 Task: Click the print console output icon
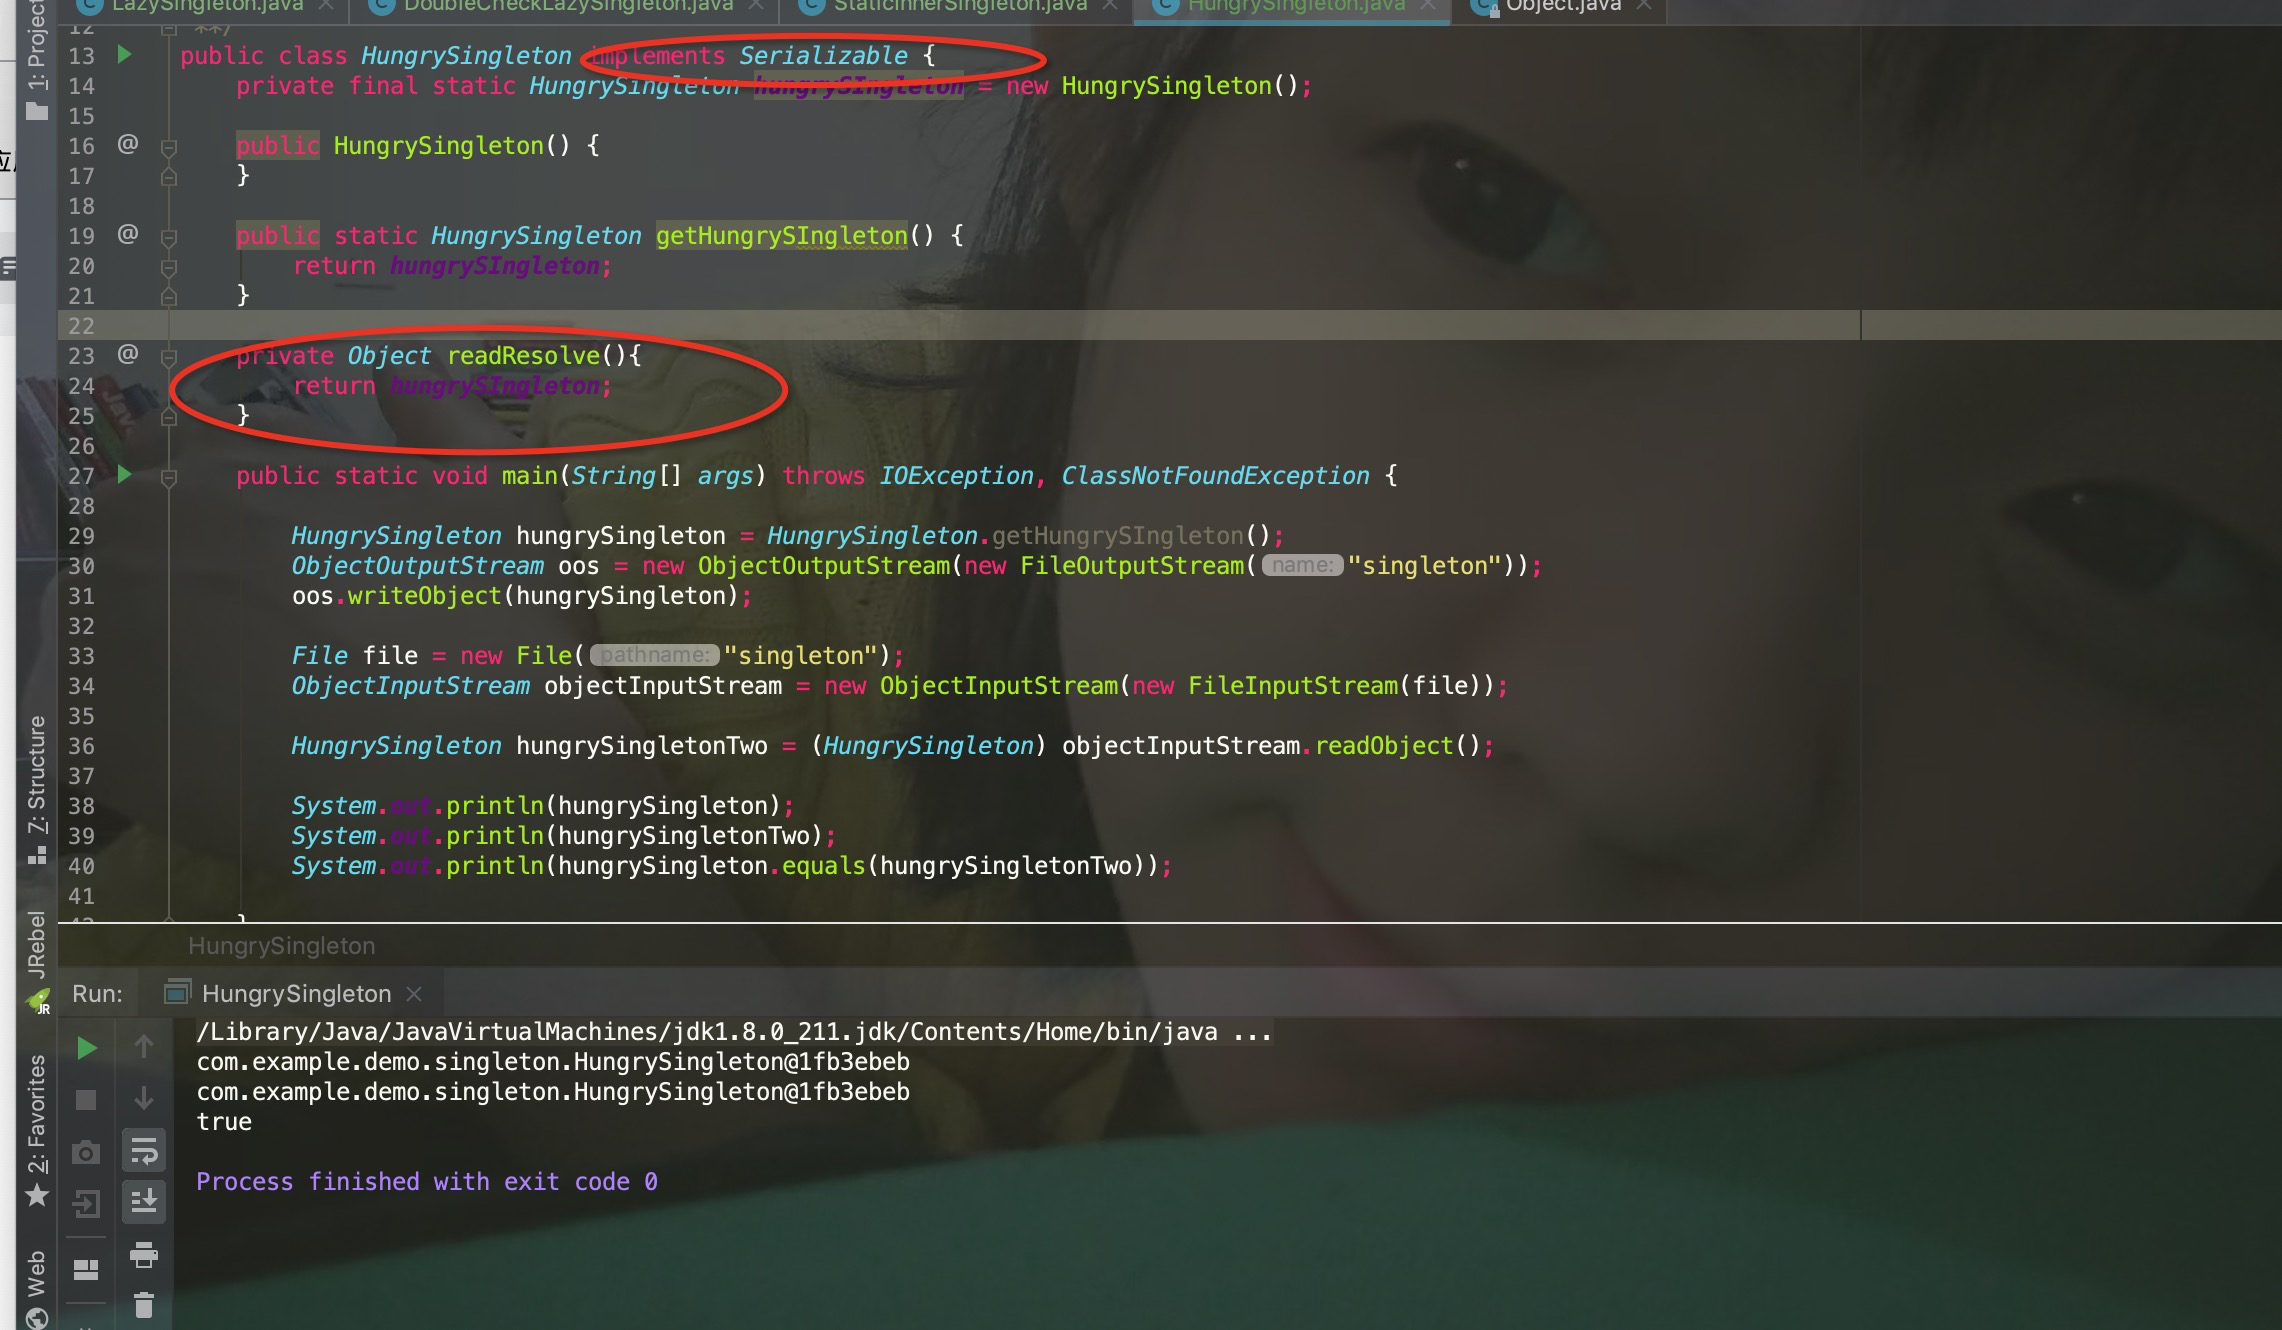[x=144, y=1254]
